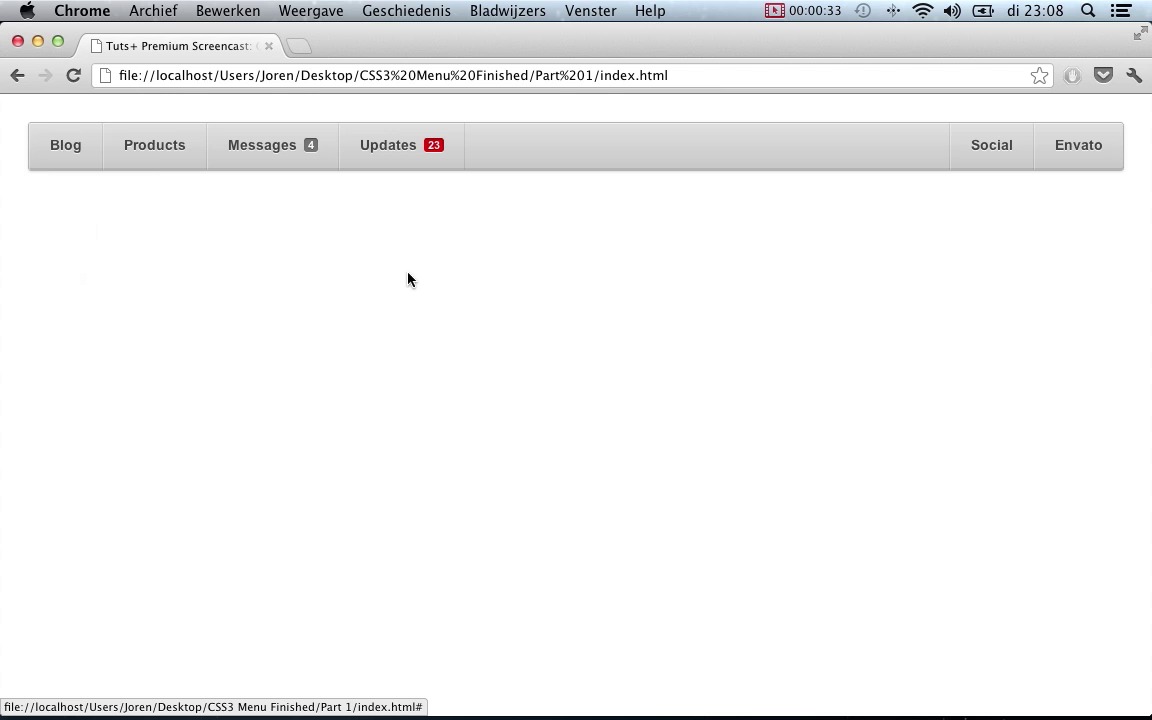Click the hand-shaped extension icon
Viewport: 1152px width, 720px height.
point(1072,76)
